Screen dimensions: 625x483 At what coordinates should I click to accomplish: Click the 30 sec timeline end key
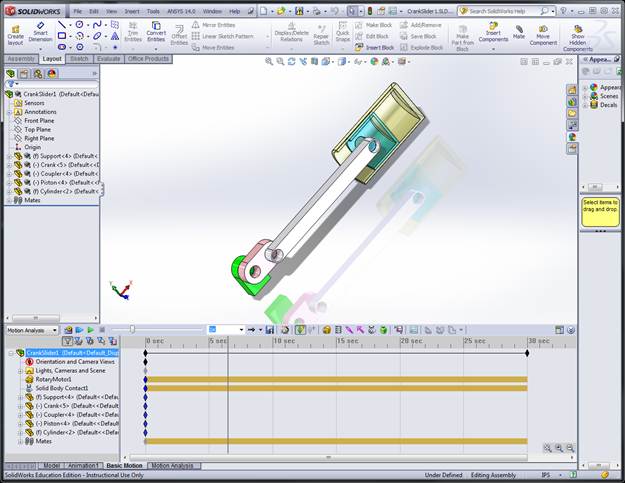click(x=526, y=352)
